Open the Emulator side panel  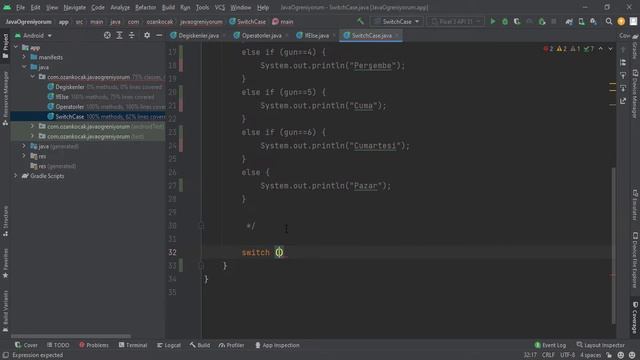click(x=635, y=205)
